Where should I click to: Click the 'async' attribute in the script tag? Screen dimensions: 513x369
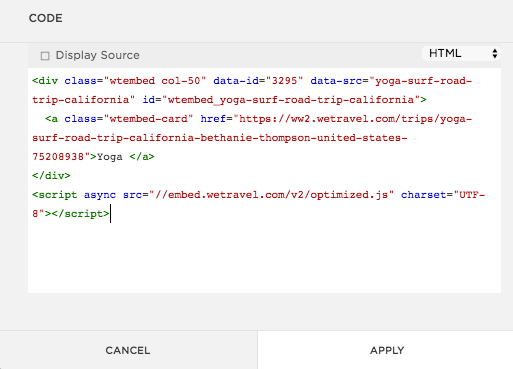pos(100,195)
